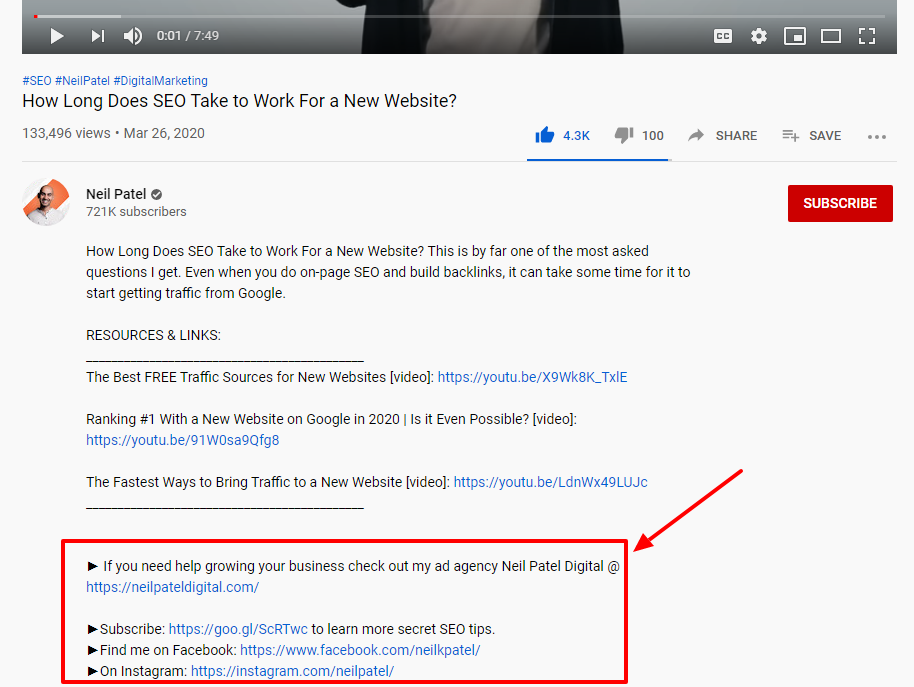The height and width of the screenshot is (687, 914).
Task: Visit neilpateldigital.com link
Action: point(173,587)
